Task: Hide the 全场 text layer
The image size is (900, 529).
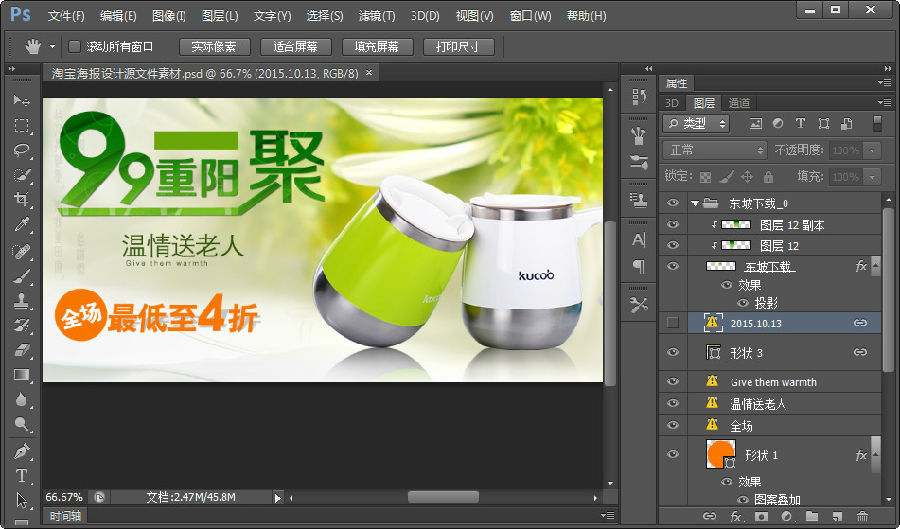Action: [x=673, y=425]
